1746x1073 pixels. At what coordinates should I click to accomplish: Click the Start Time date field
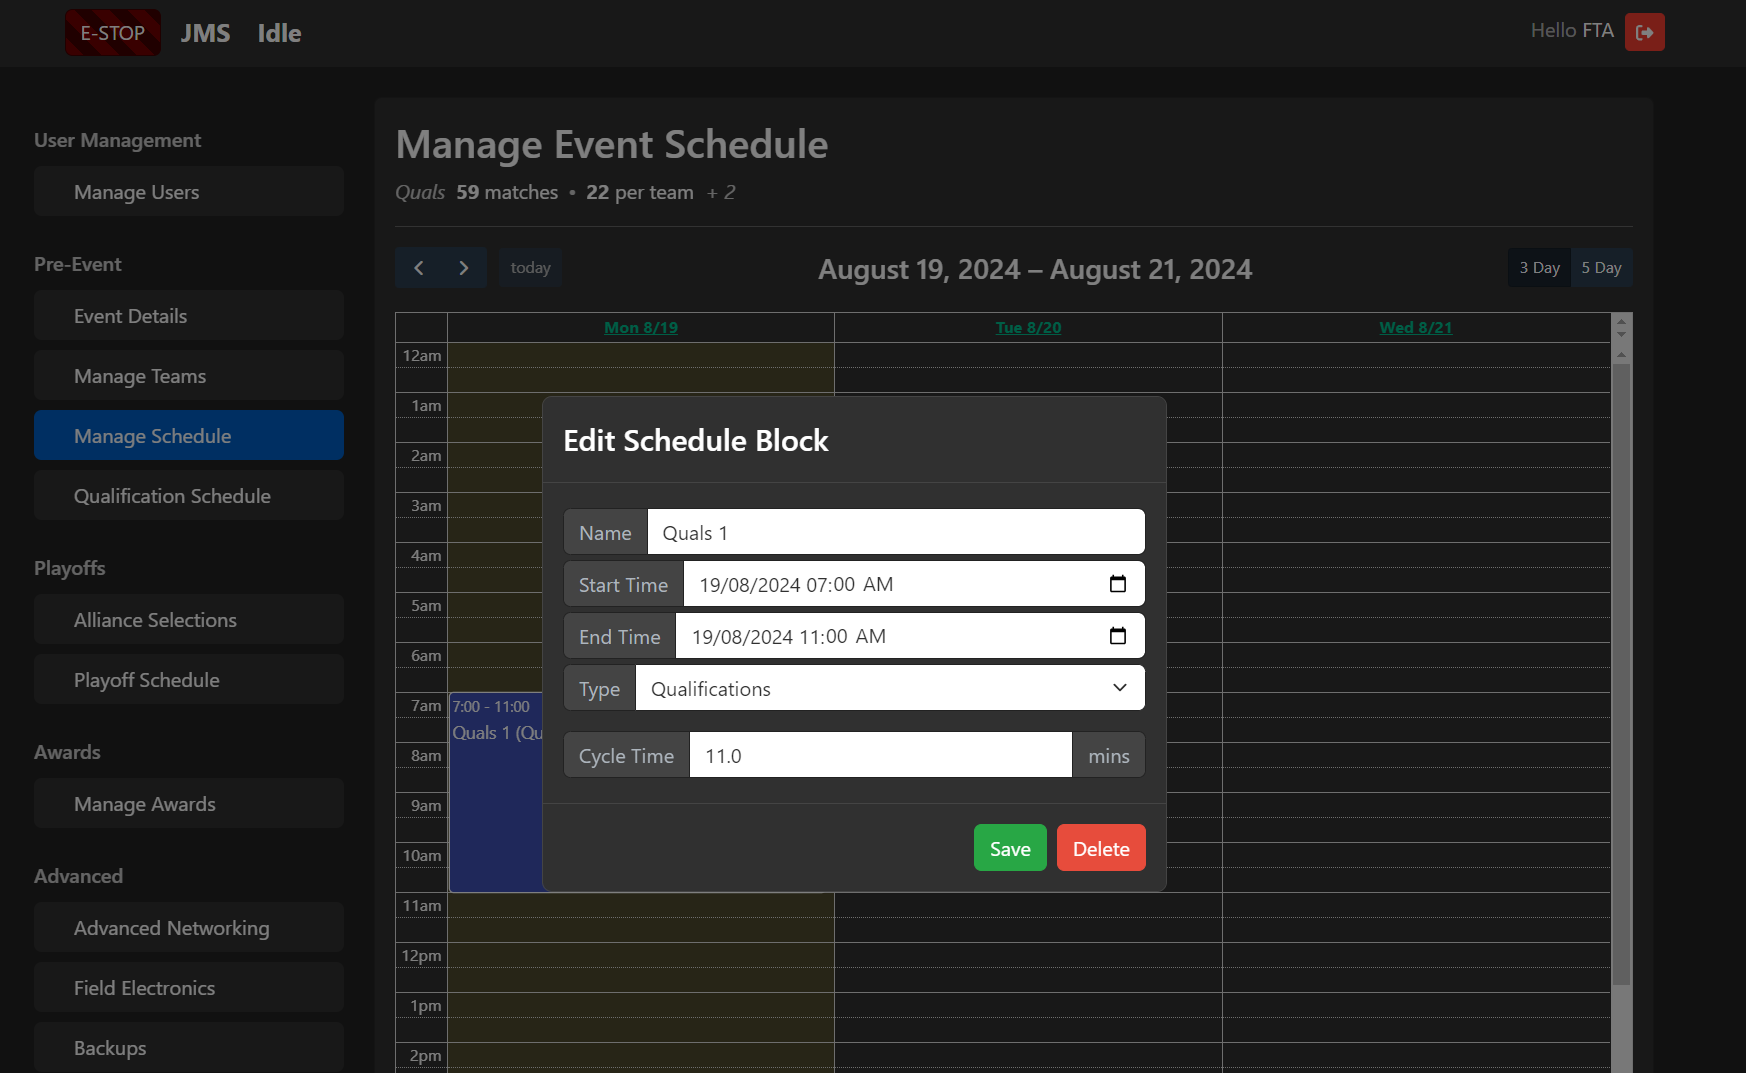click(x=914, y=584)
